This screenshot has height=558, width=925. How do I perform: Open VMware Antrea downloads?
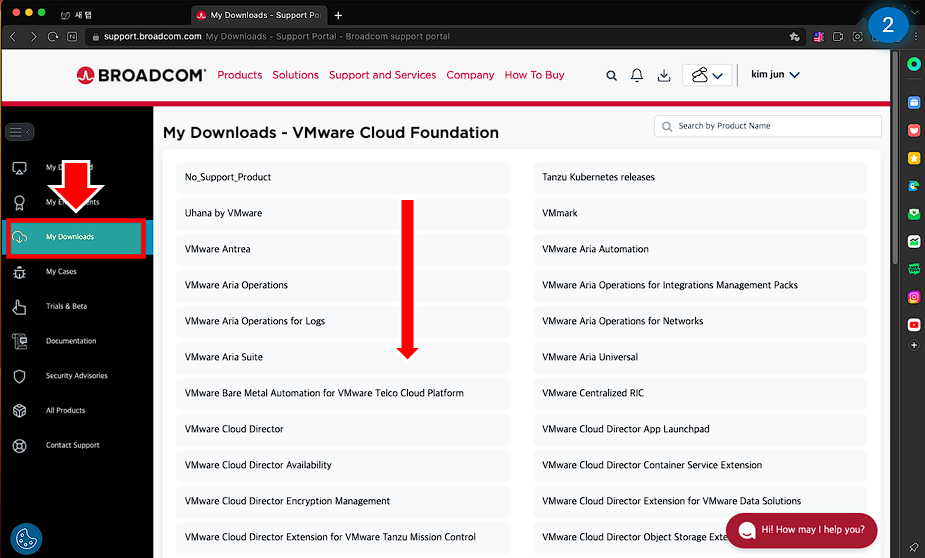click(343, 250)
